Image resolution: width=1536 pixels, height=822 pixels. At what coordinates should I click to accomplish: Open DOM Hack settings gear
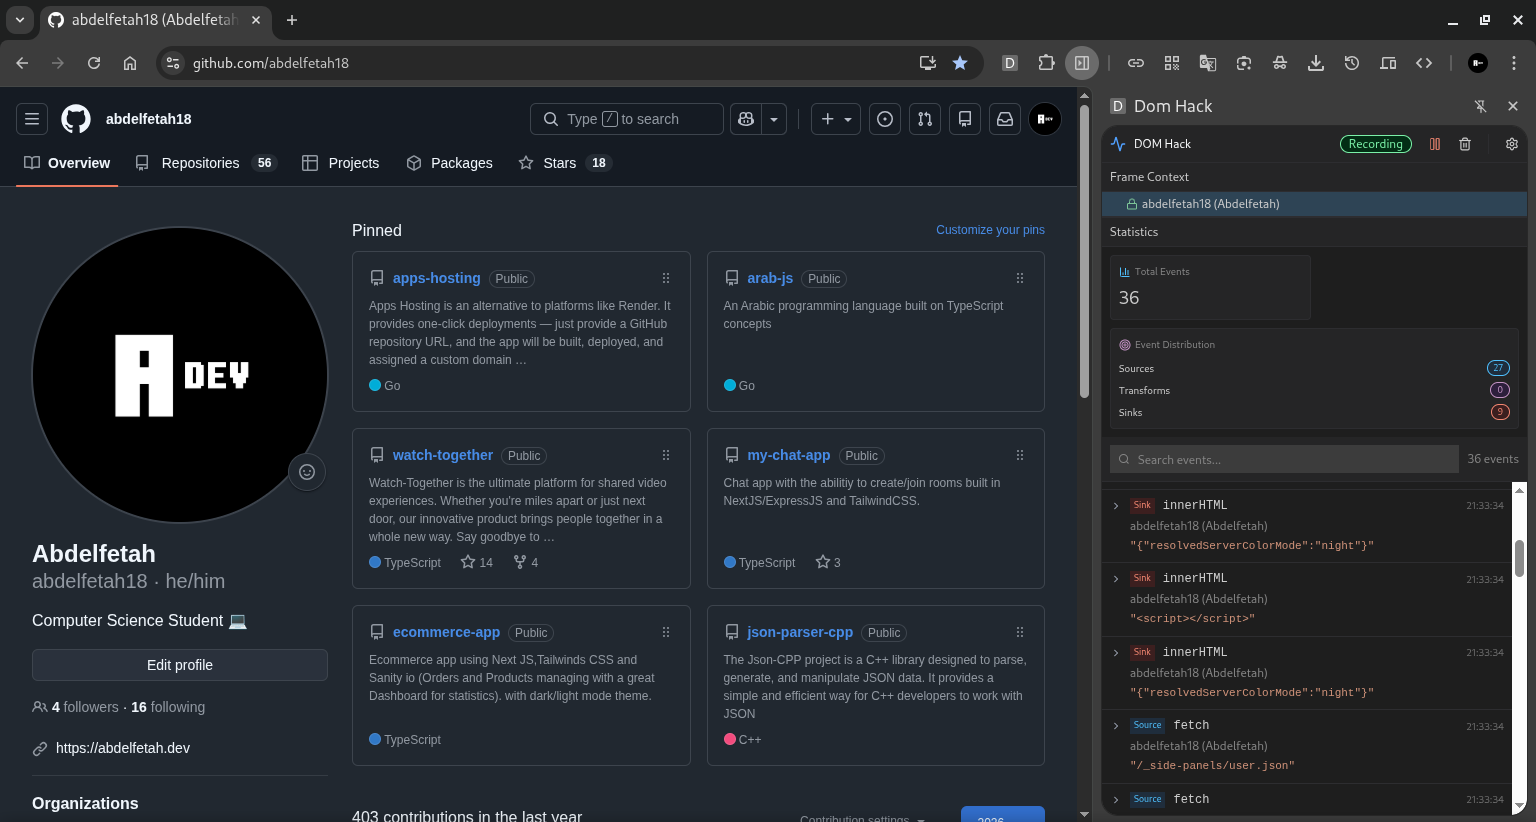1511,144
